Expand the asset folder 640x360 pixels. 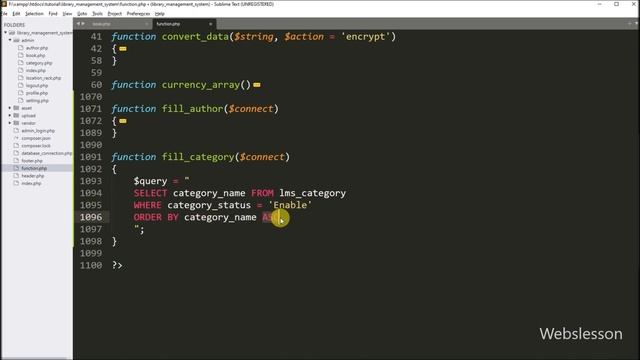coord(10,108)
